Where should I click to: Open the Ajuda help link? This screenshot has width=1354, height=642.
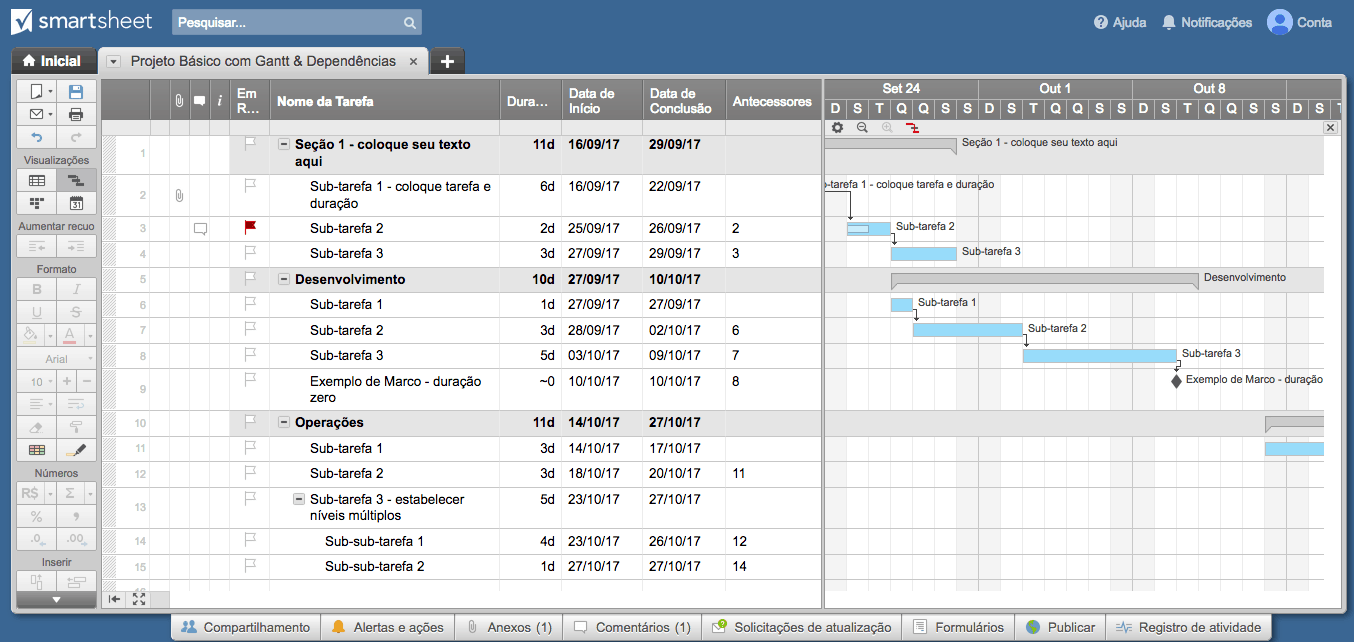pos(1120,22)
